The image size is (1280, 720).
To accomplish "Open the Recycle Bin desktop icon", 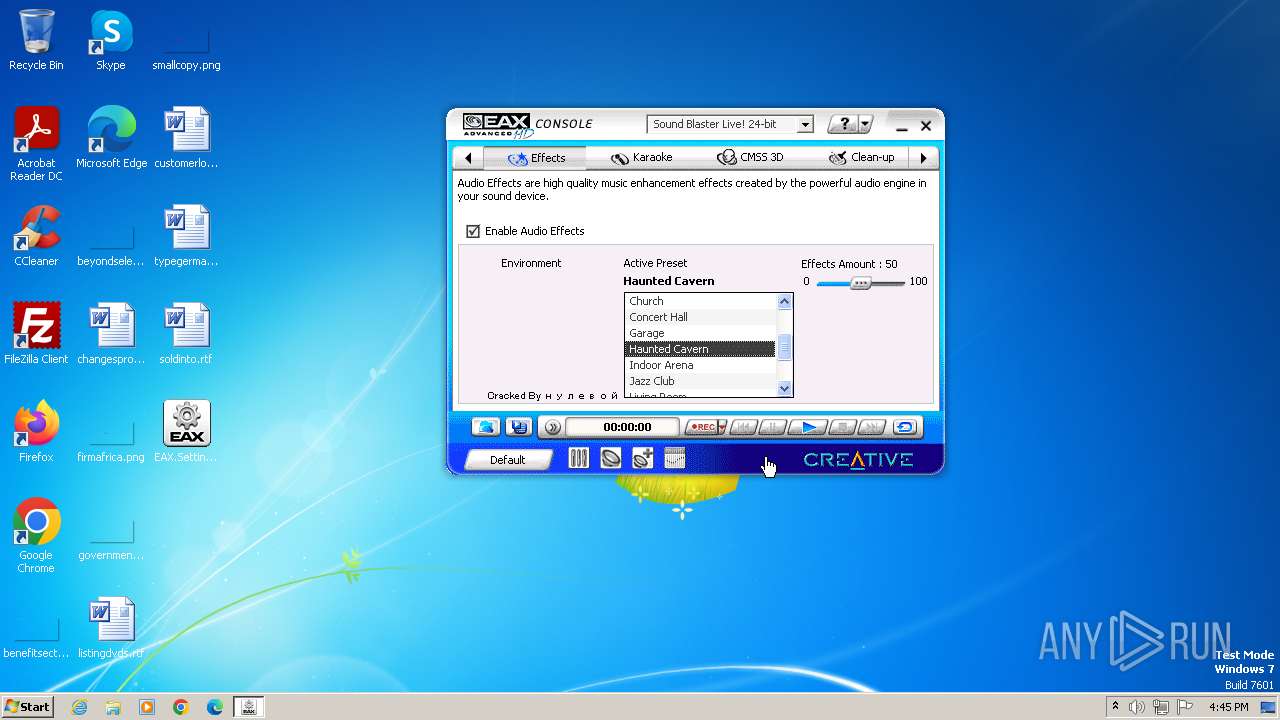I will pyautogui.click(x=36, y=40).
